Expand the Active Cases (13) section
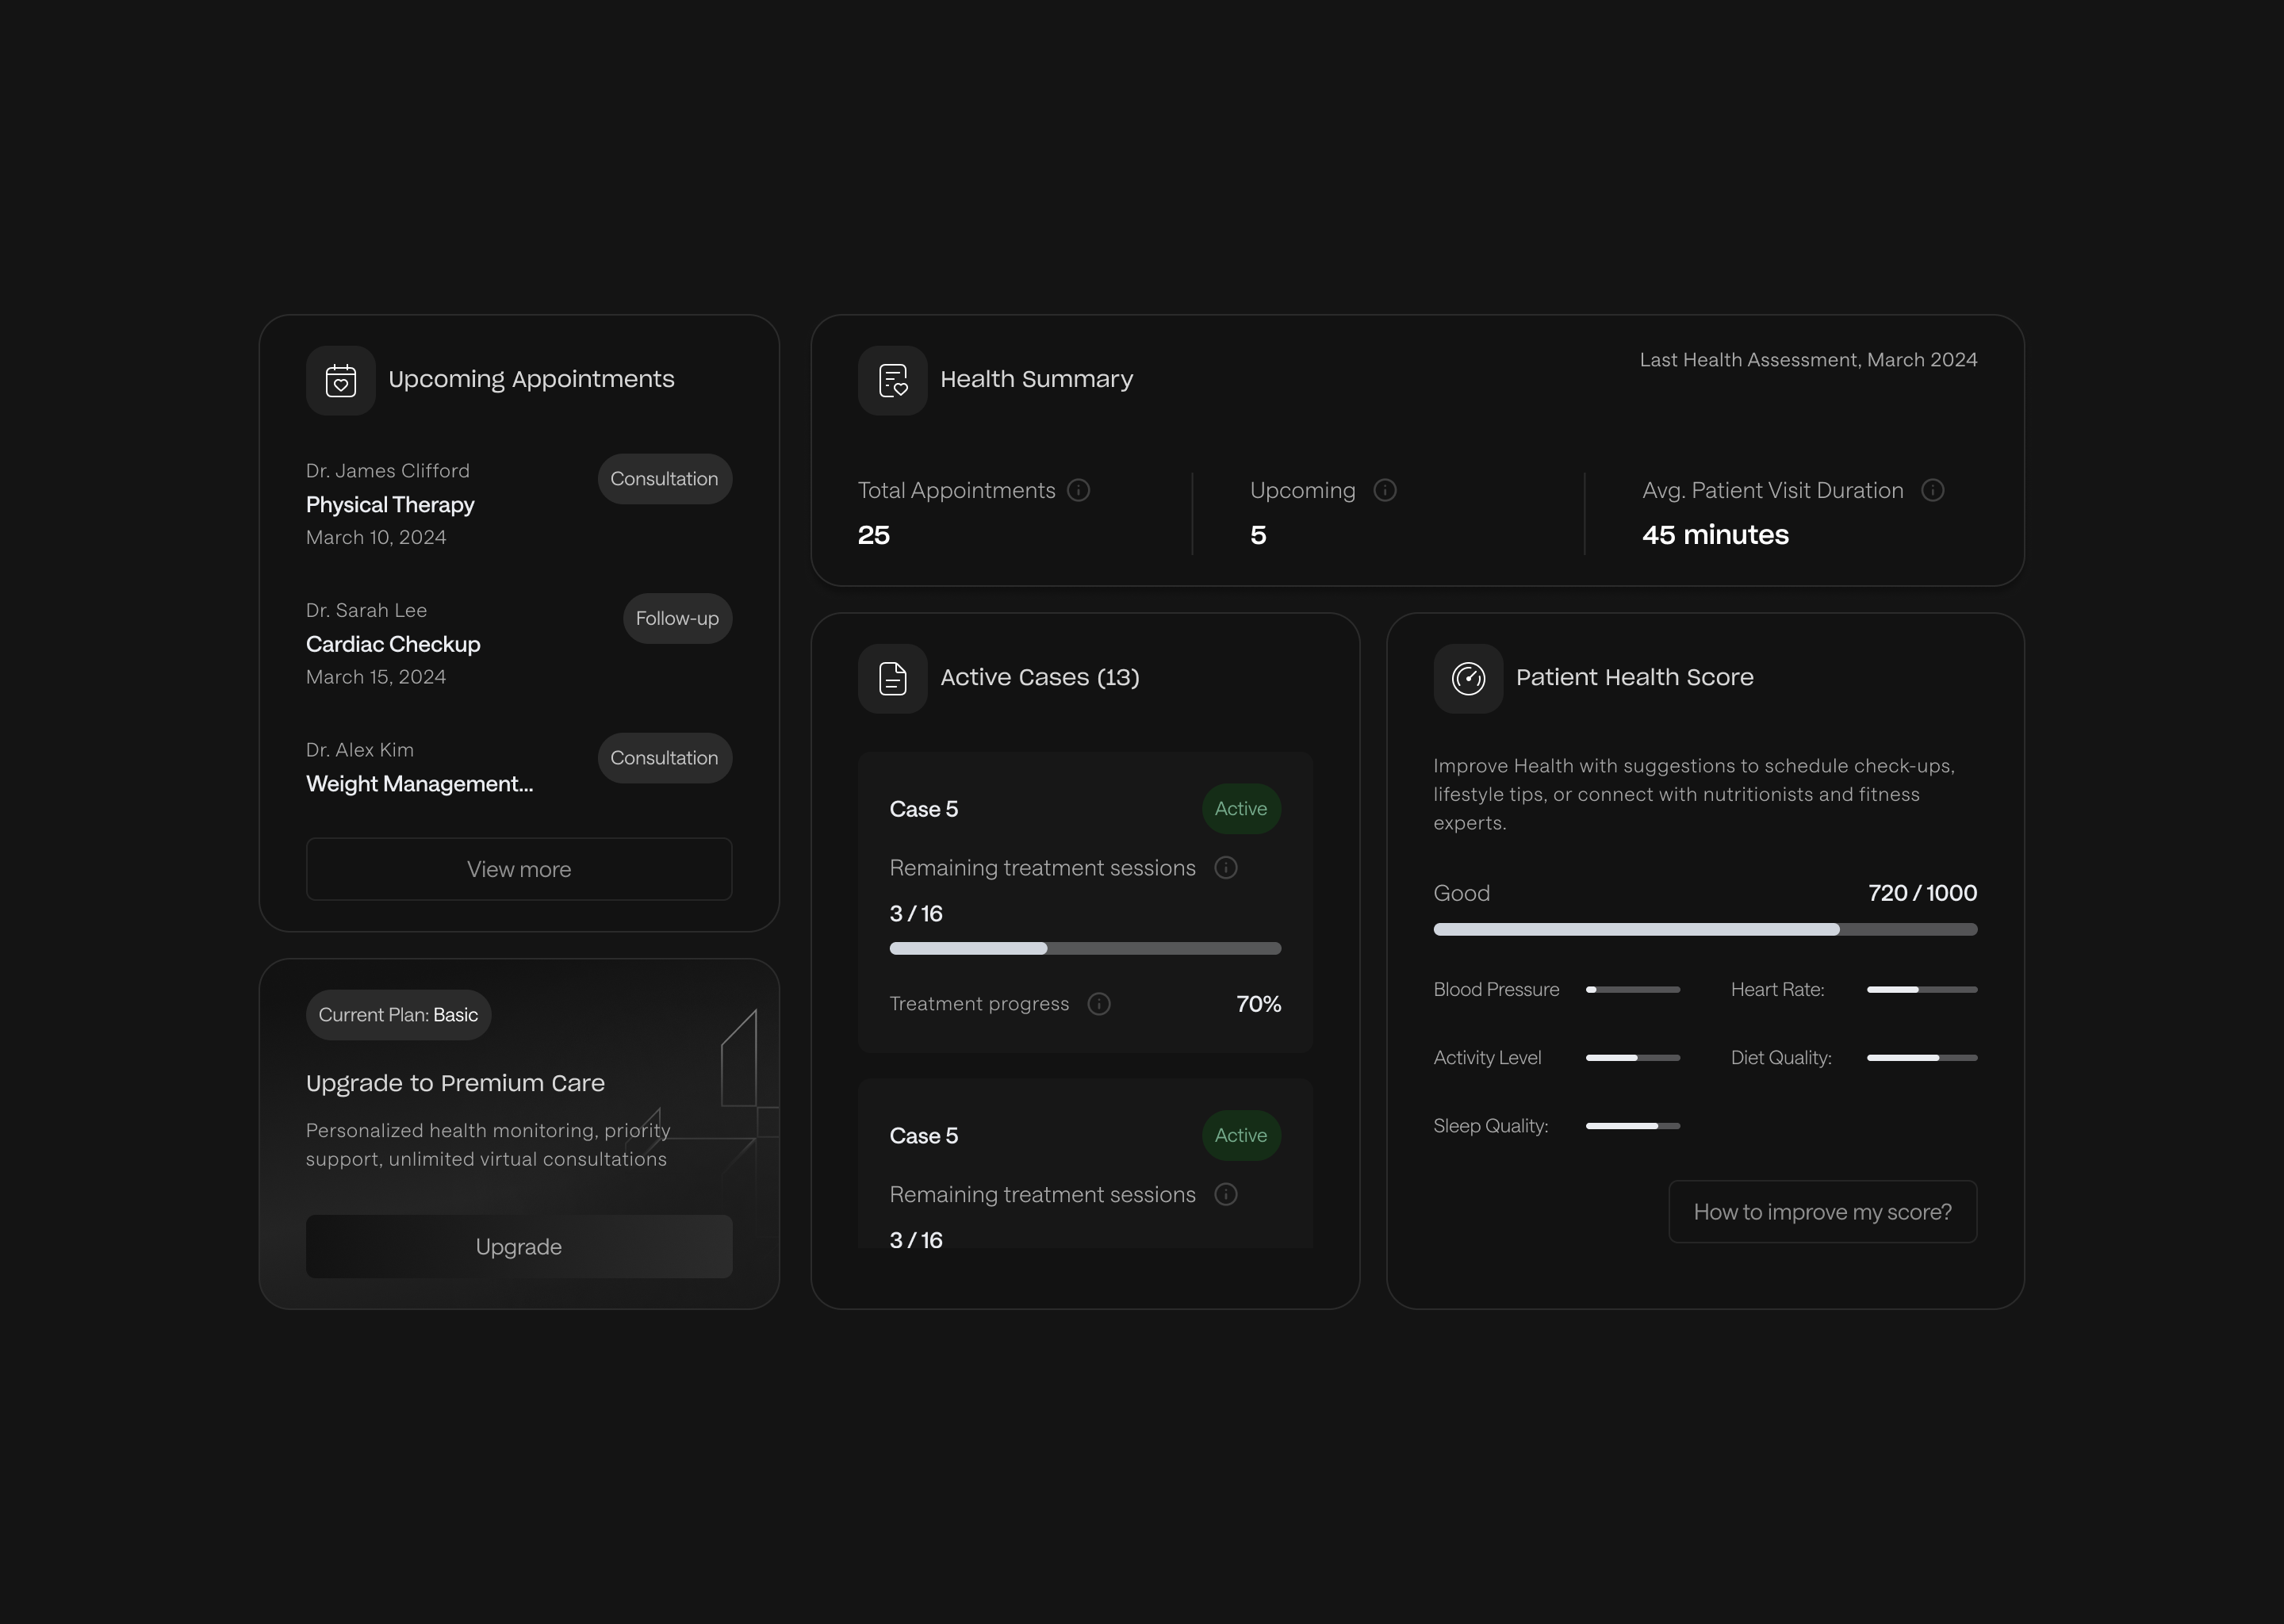The width and height of the screenshot is (2284, 1624). [1040, 678]
